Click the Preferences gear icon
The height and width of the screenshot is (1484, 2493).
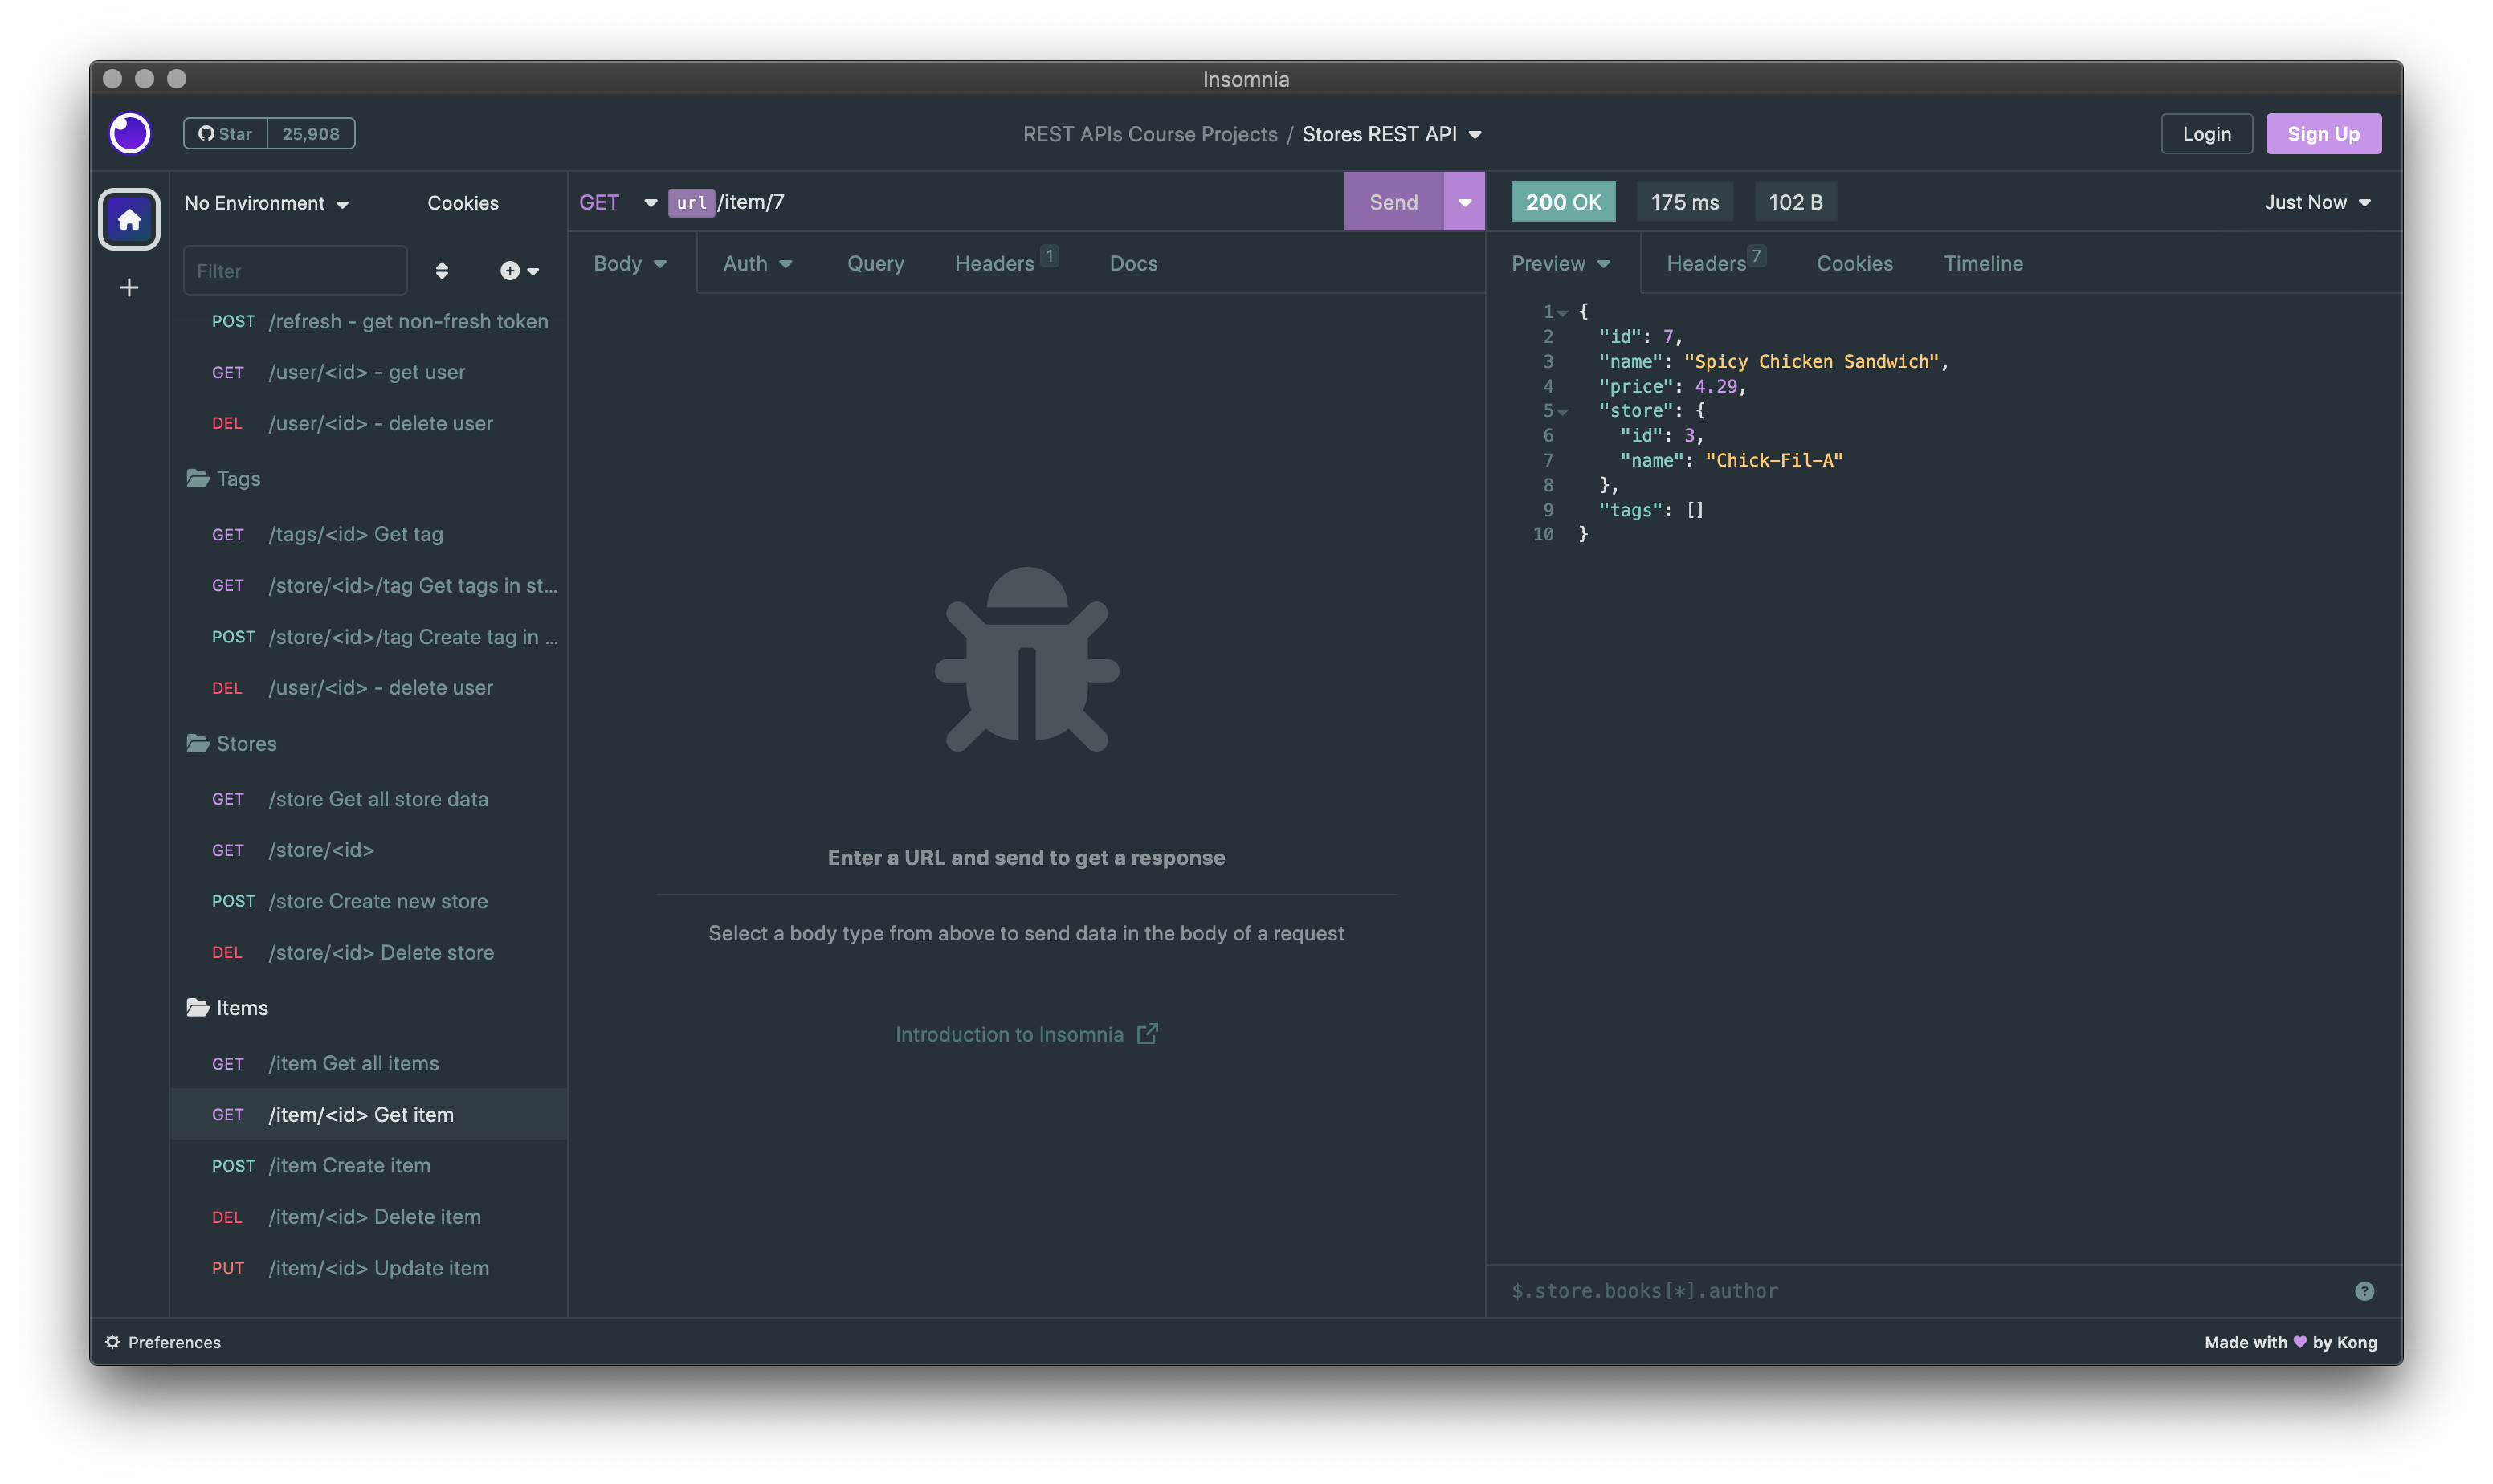click(x=113, y=1342)
